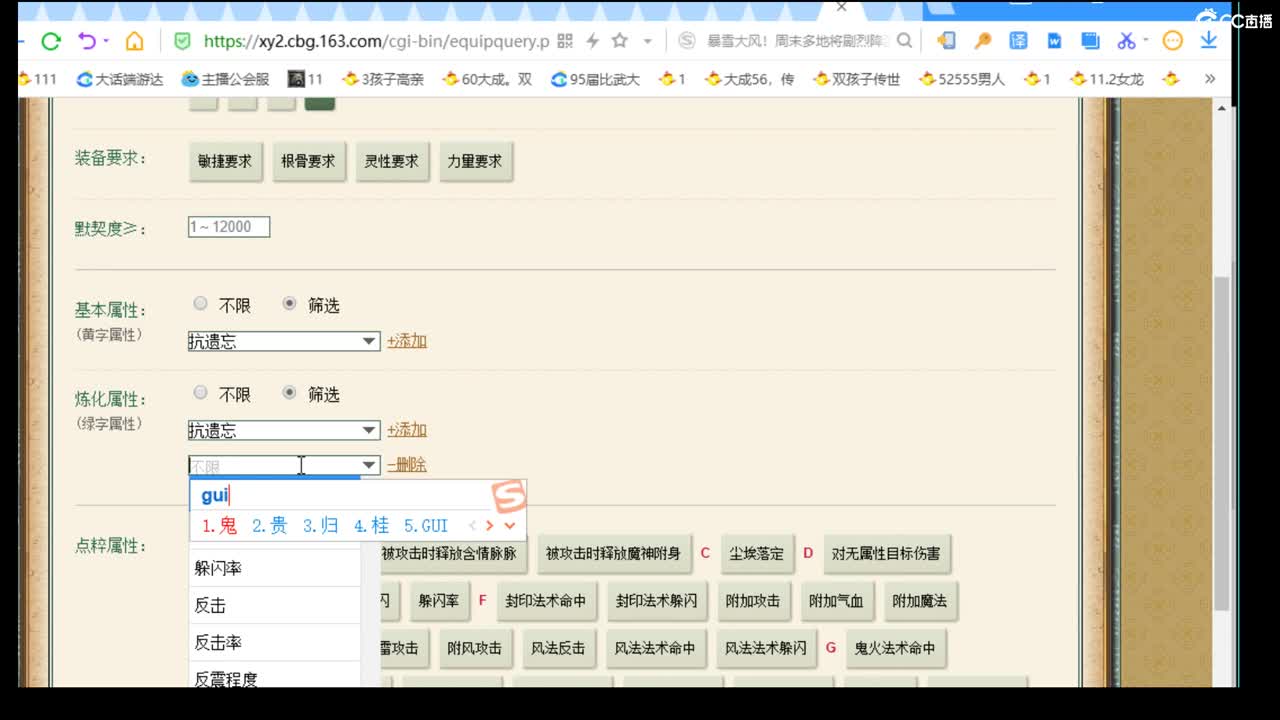
Task: Click the orange key password icon
Action: 983,41
